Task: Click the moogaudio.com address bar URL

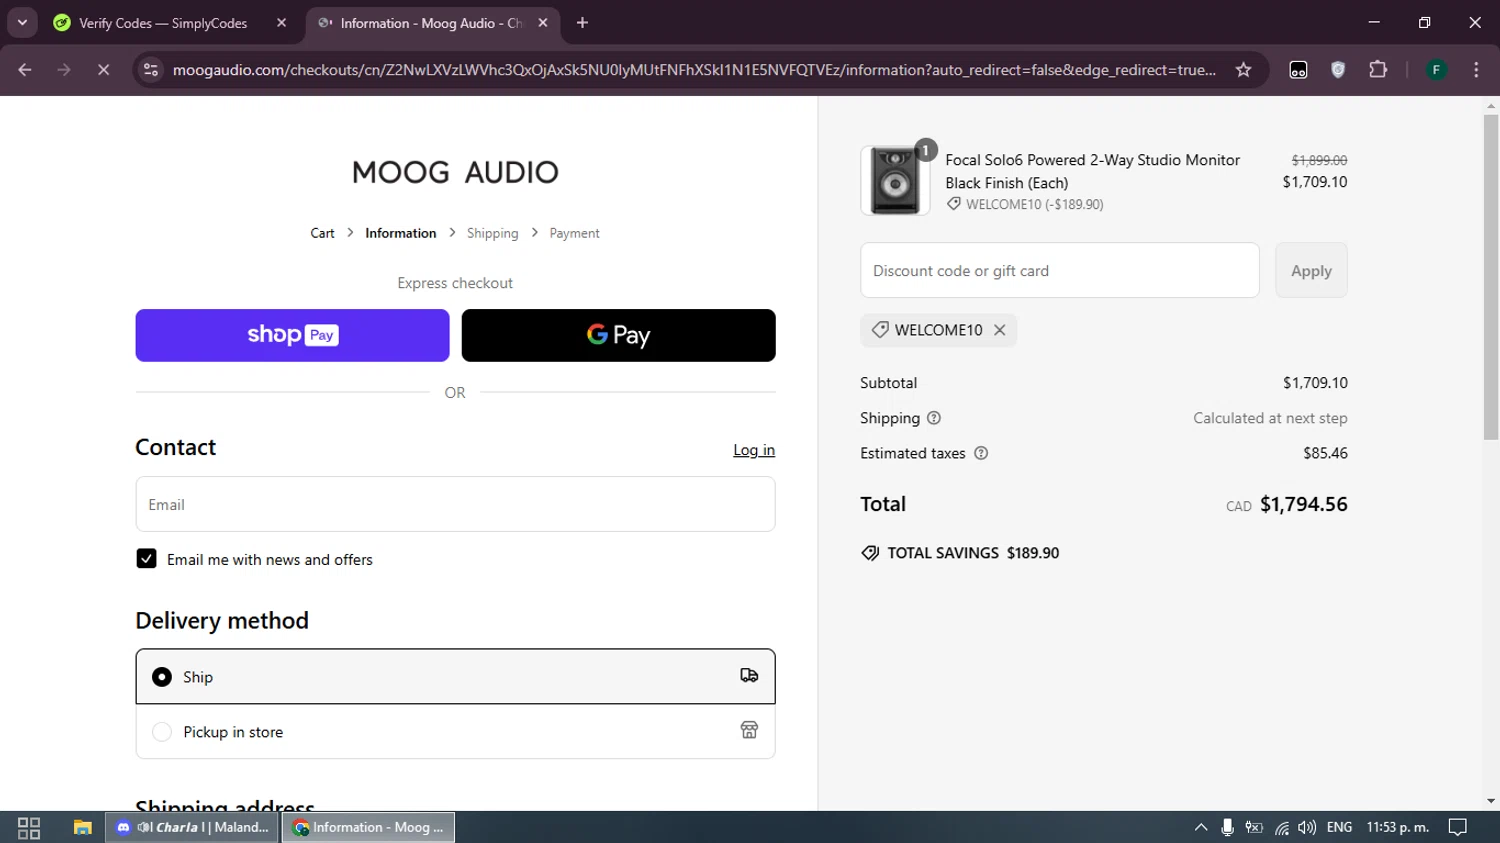Action: (694, 70)
